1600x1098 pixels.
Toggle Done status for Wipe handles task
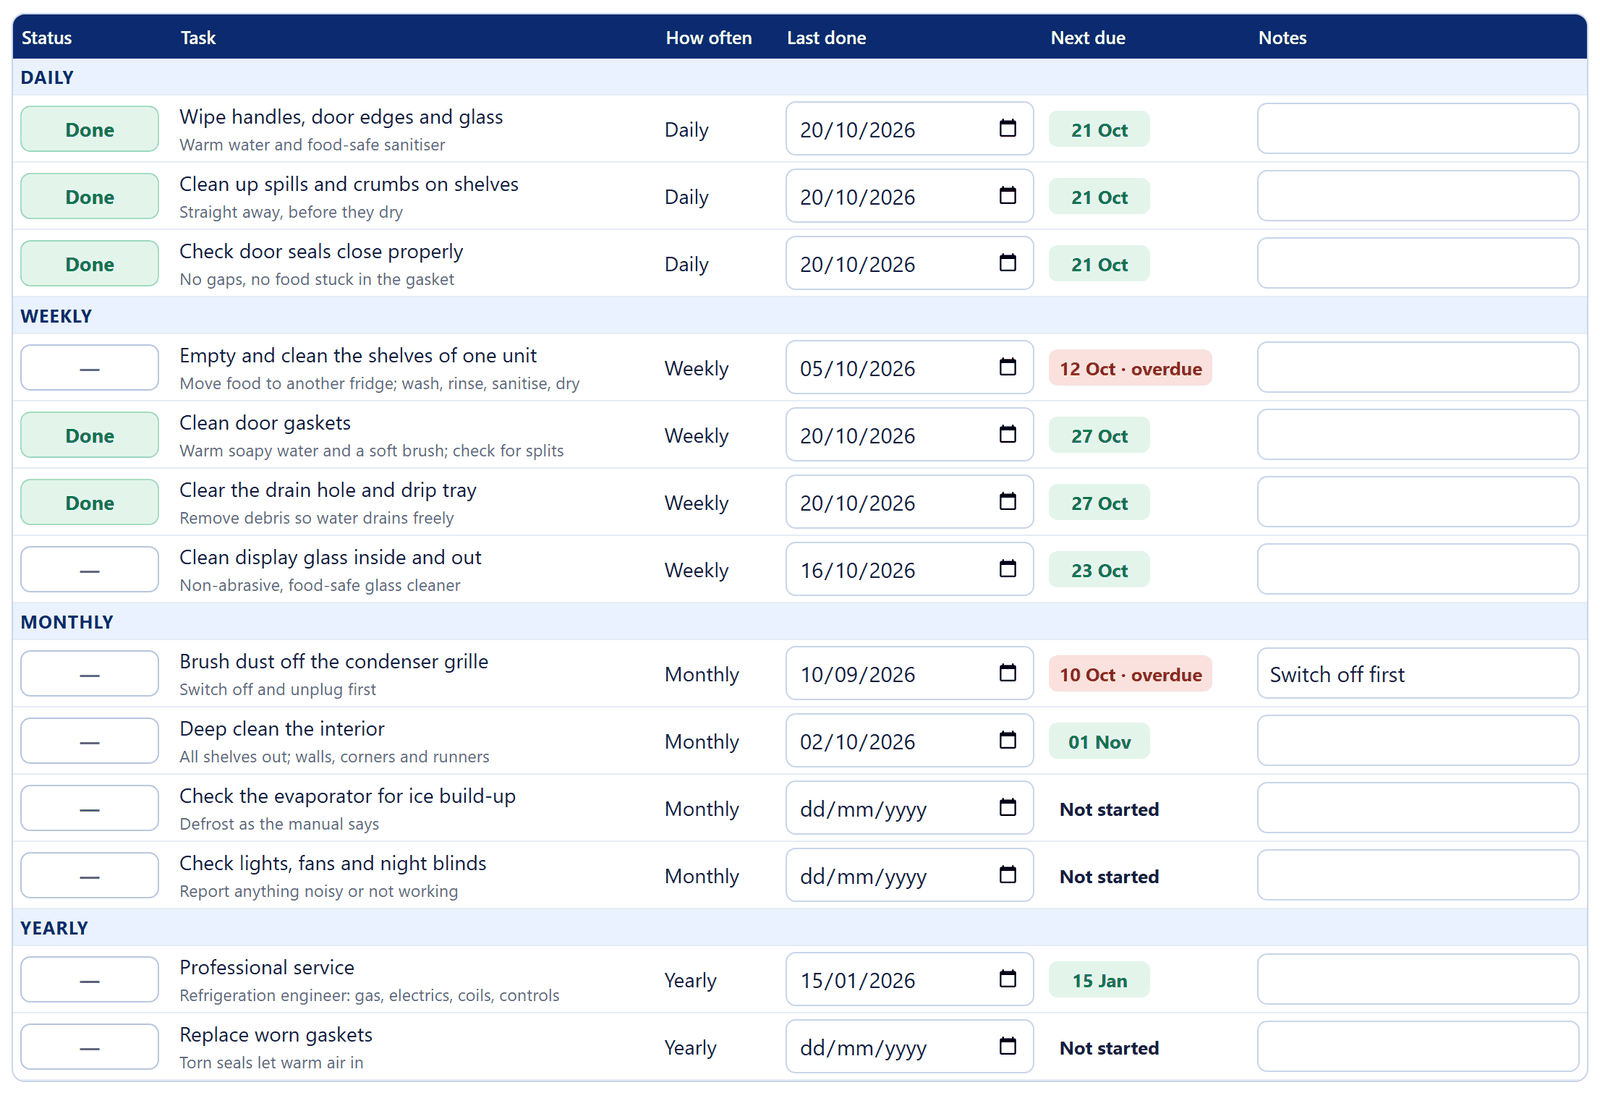tap(89, 129)
